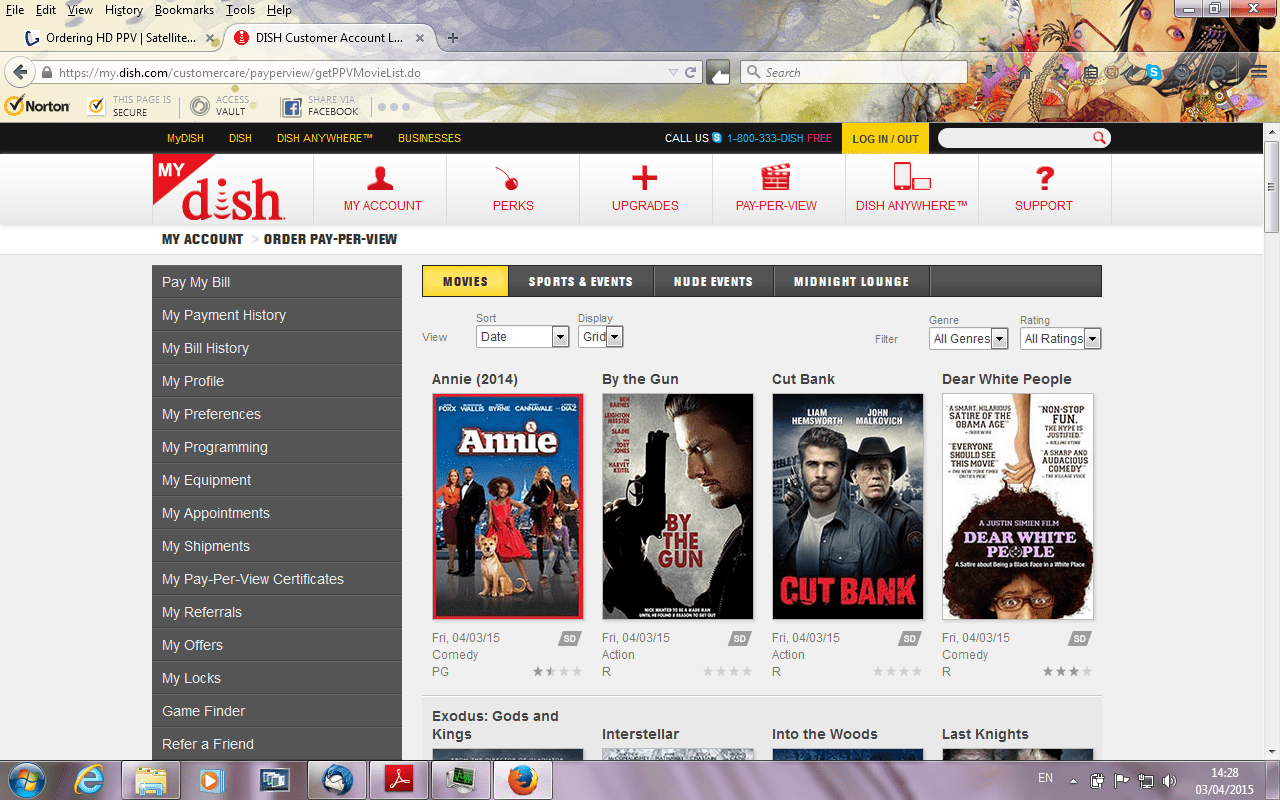Image resolution: width=1280 pixels, height=800 pixels.
Task: Open the My Account person icon
Action: [380, 178]
